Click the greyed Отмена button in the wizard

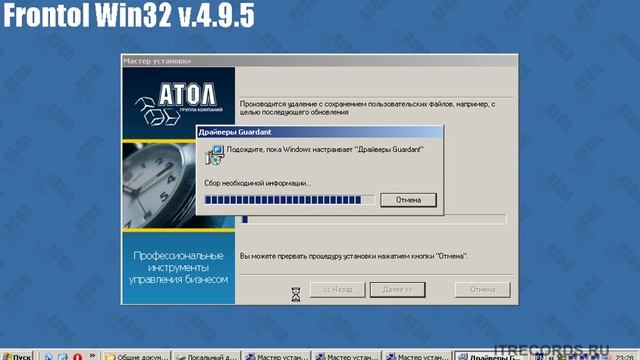tap(482, 290)
